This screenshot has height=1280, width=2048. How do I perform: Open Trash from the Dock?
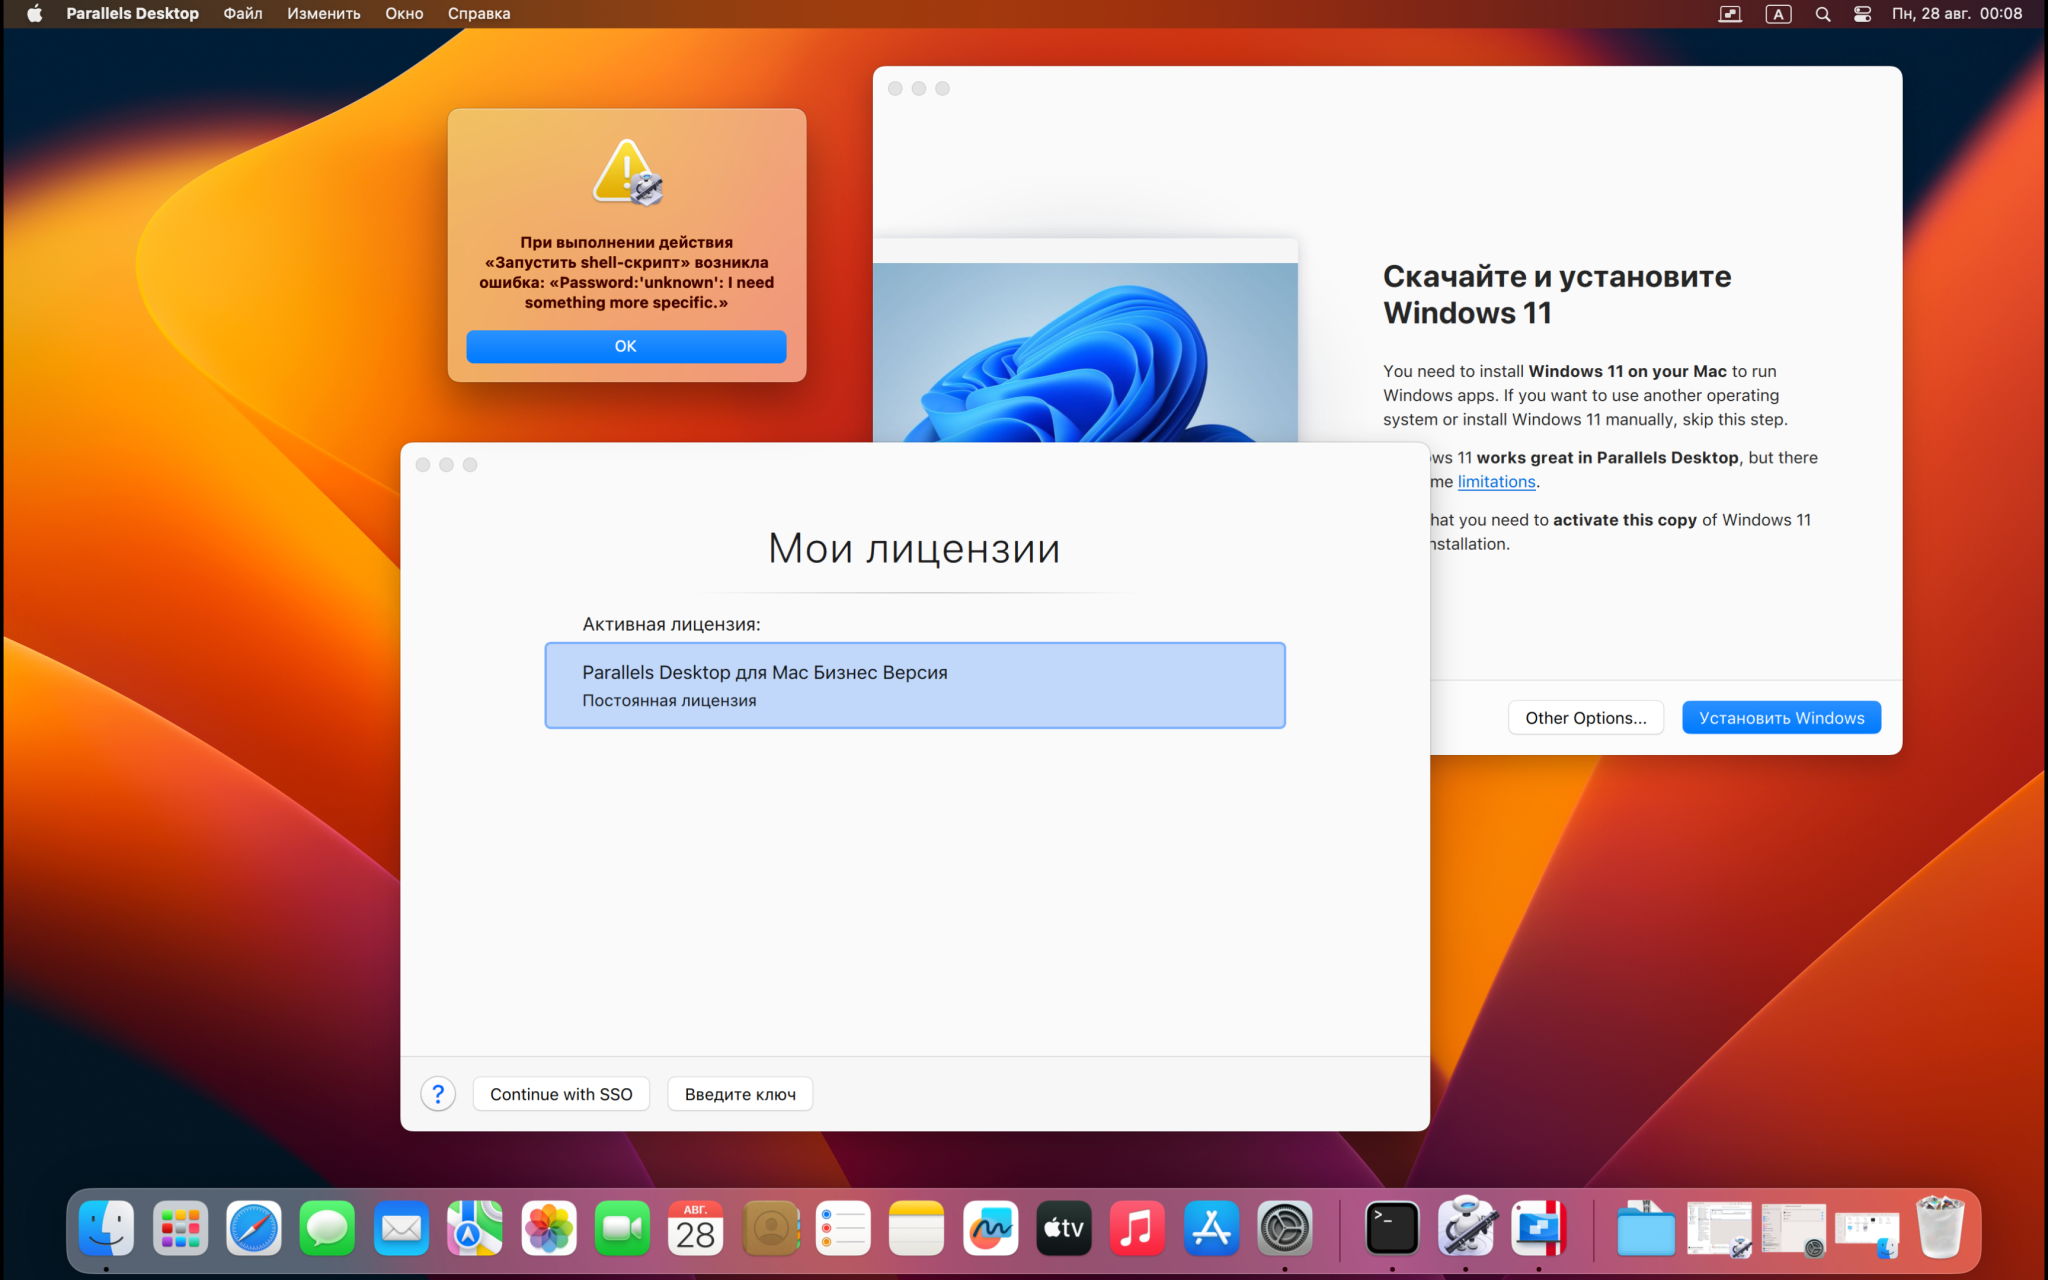[1940, 1228]
